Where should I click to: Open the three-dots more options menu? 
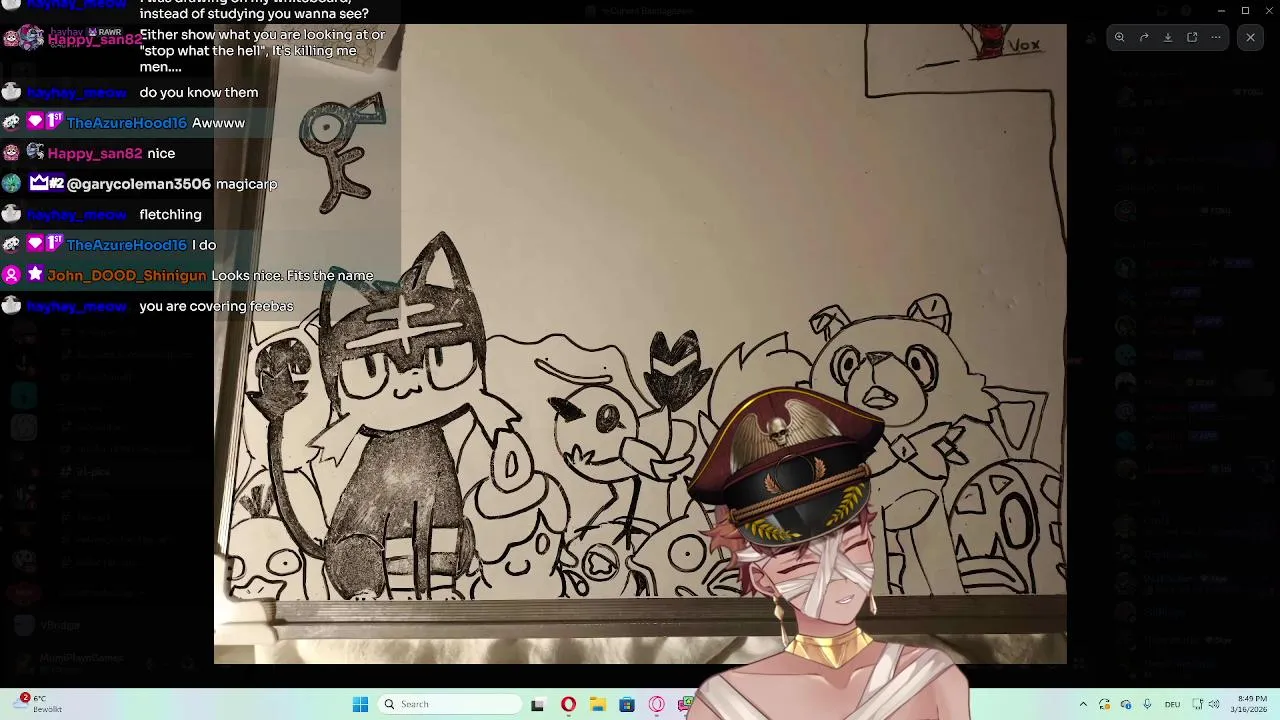[1216, 38]
